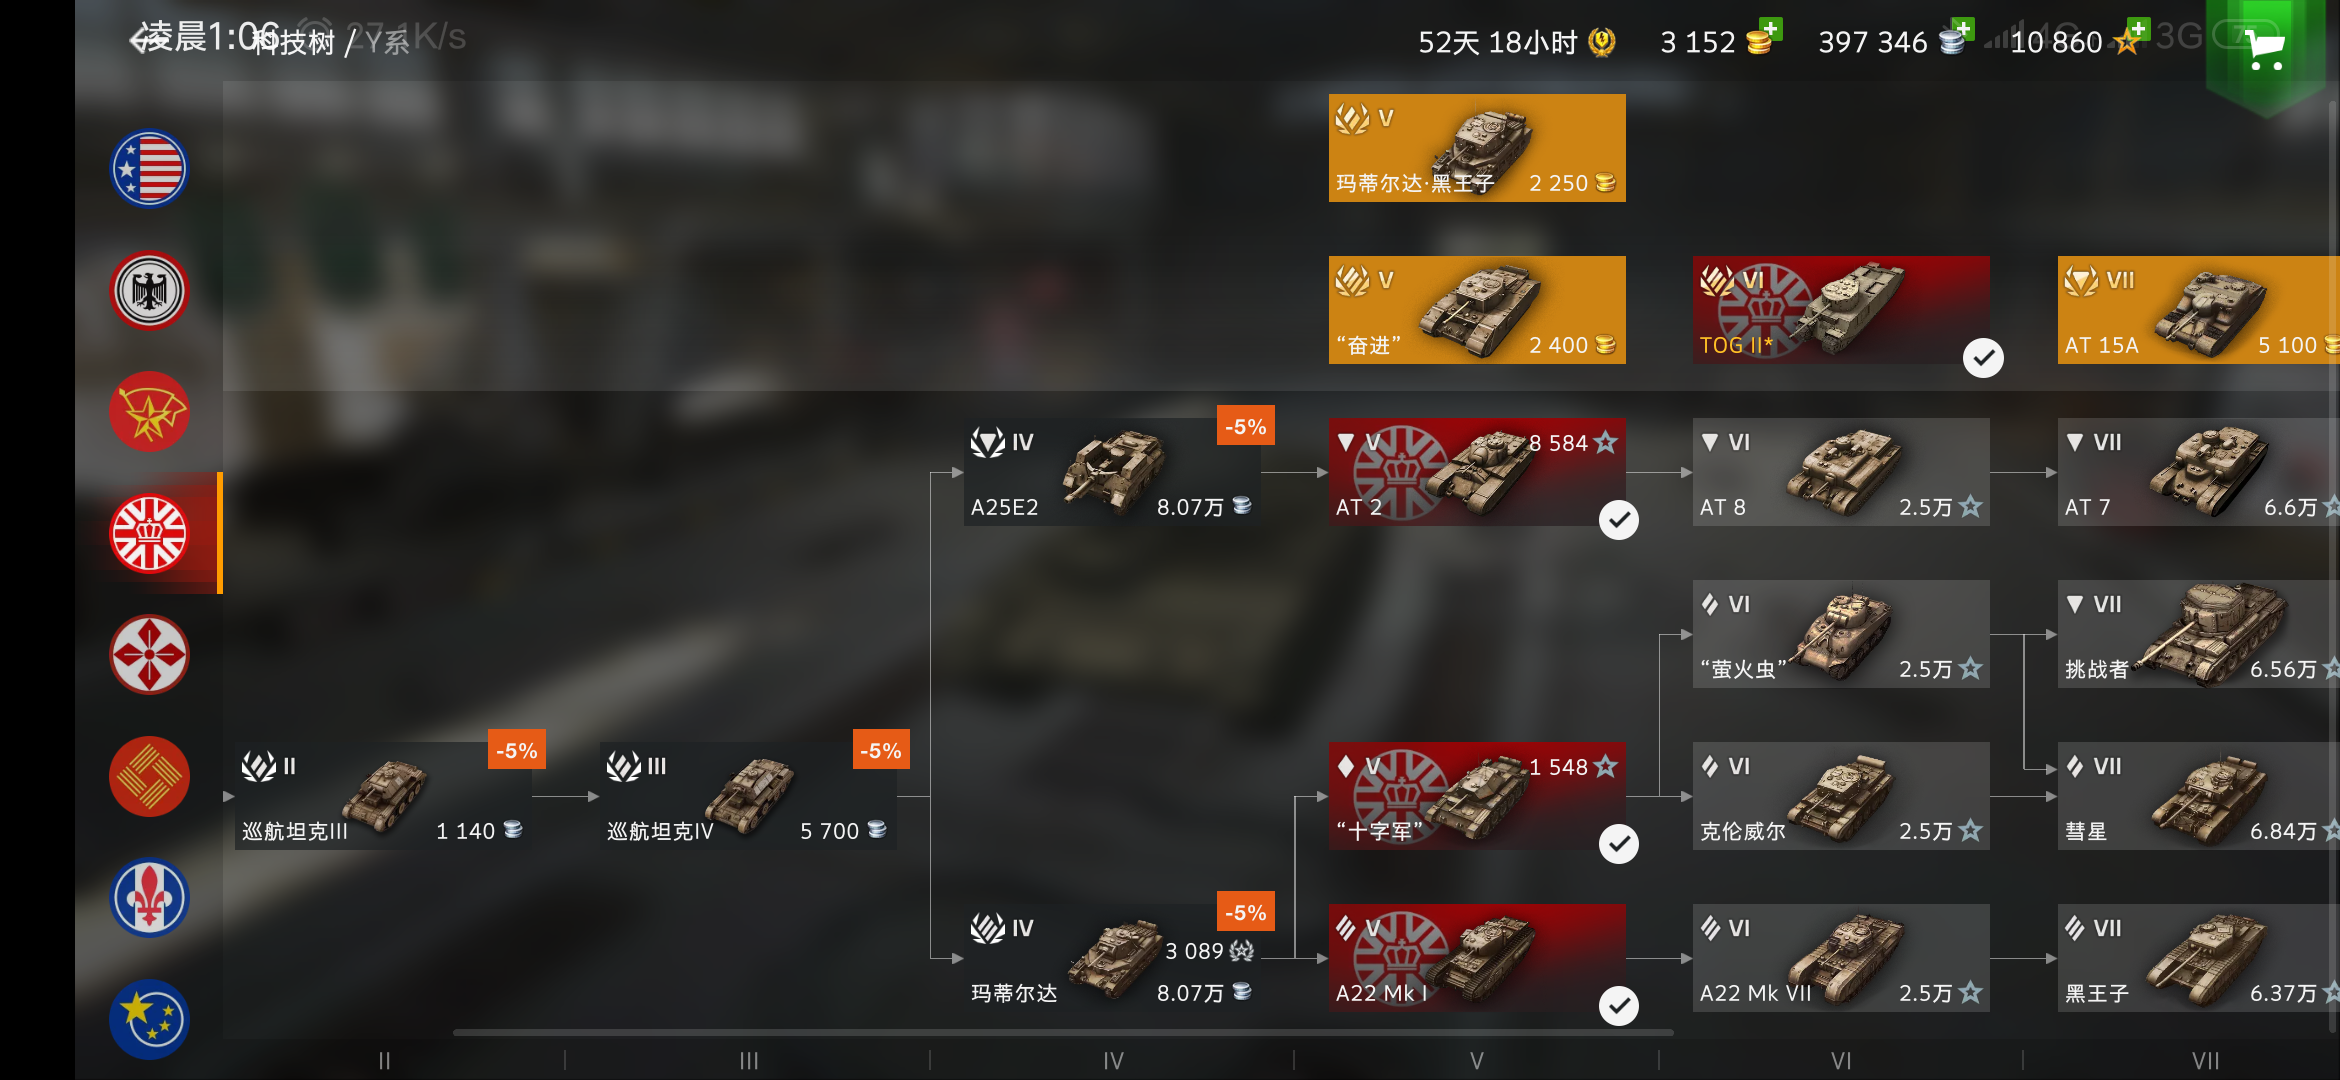Open the A25E2 tank card
The height and width of the screenshot is (1080, 2340).
tap(1113, 472)
